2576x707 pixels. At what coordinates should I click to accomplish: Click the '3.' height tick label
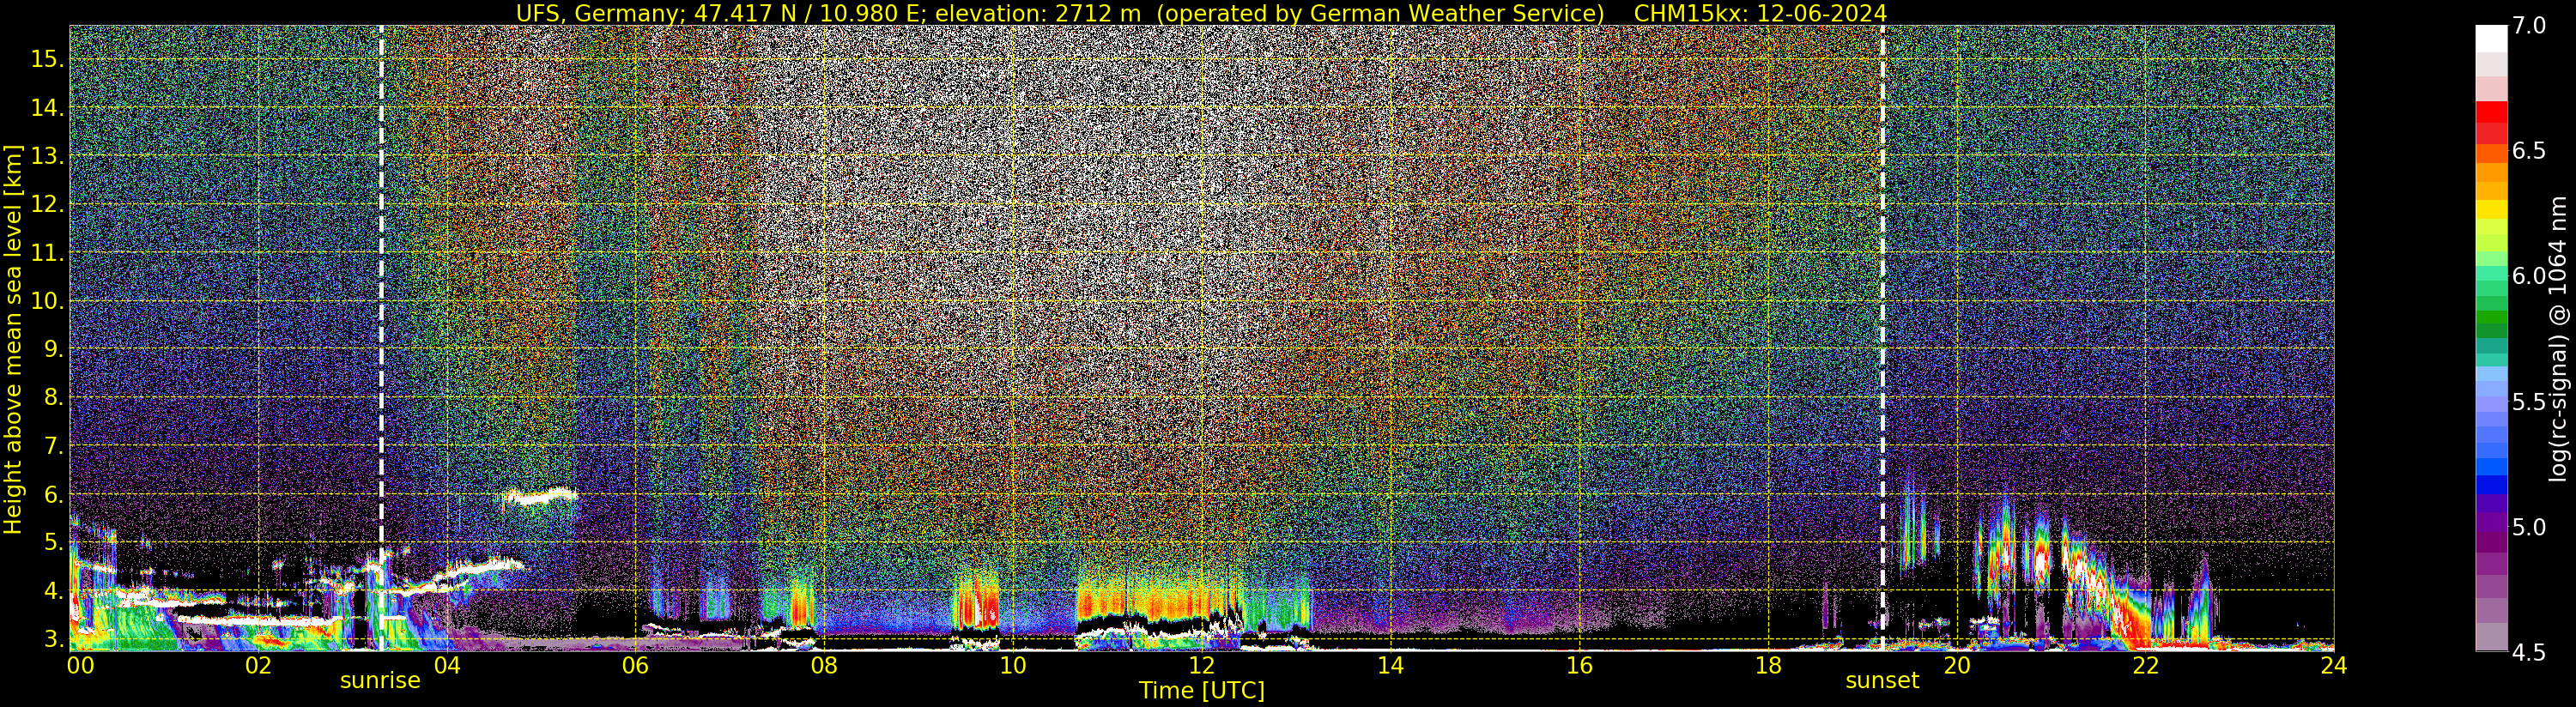(53, 639)
